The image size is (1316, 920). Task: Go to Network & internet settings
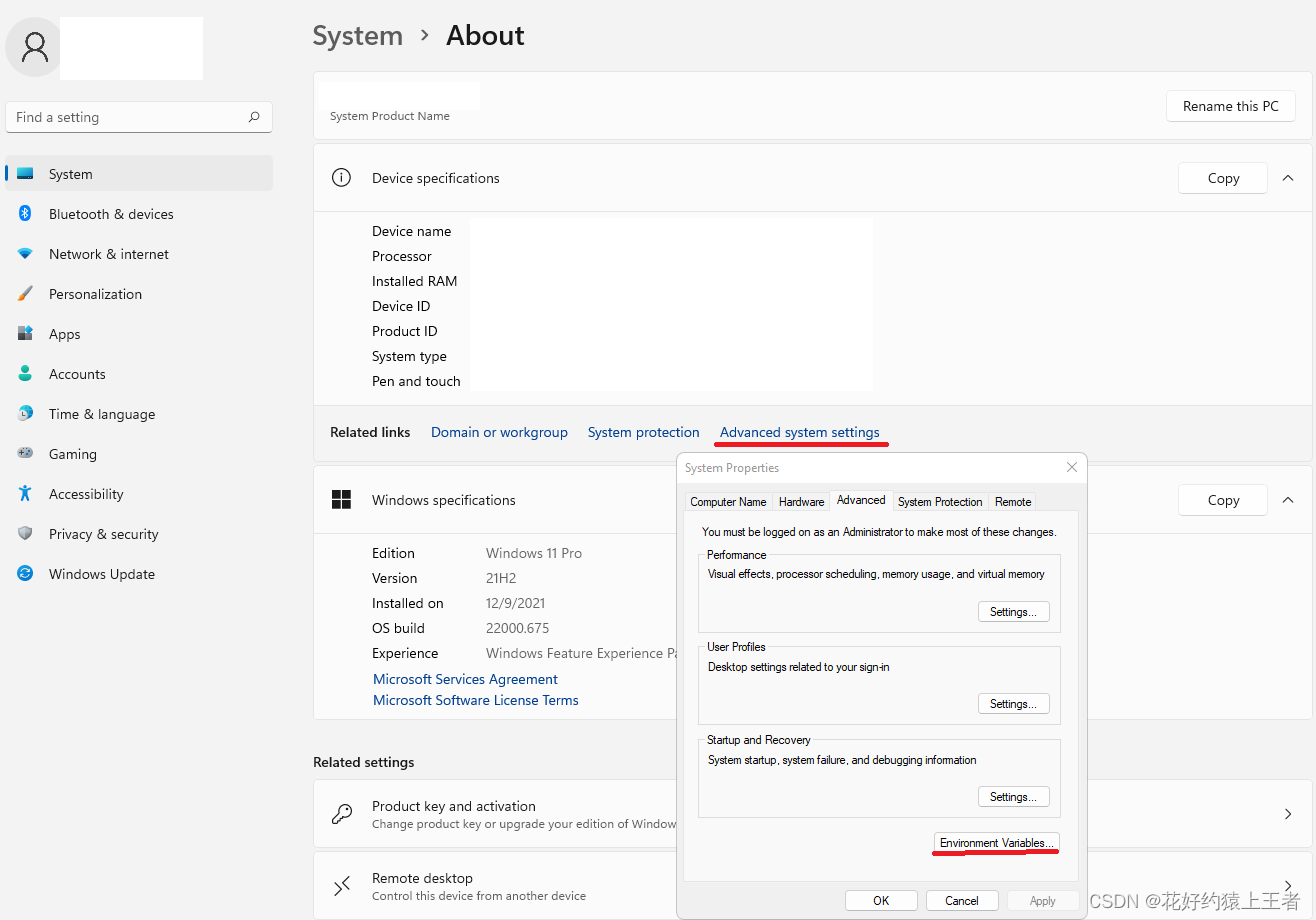[x=139, y=254]
